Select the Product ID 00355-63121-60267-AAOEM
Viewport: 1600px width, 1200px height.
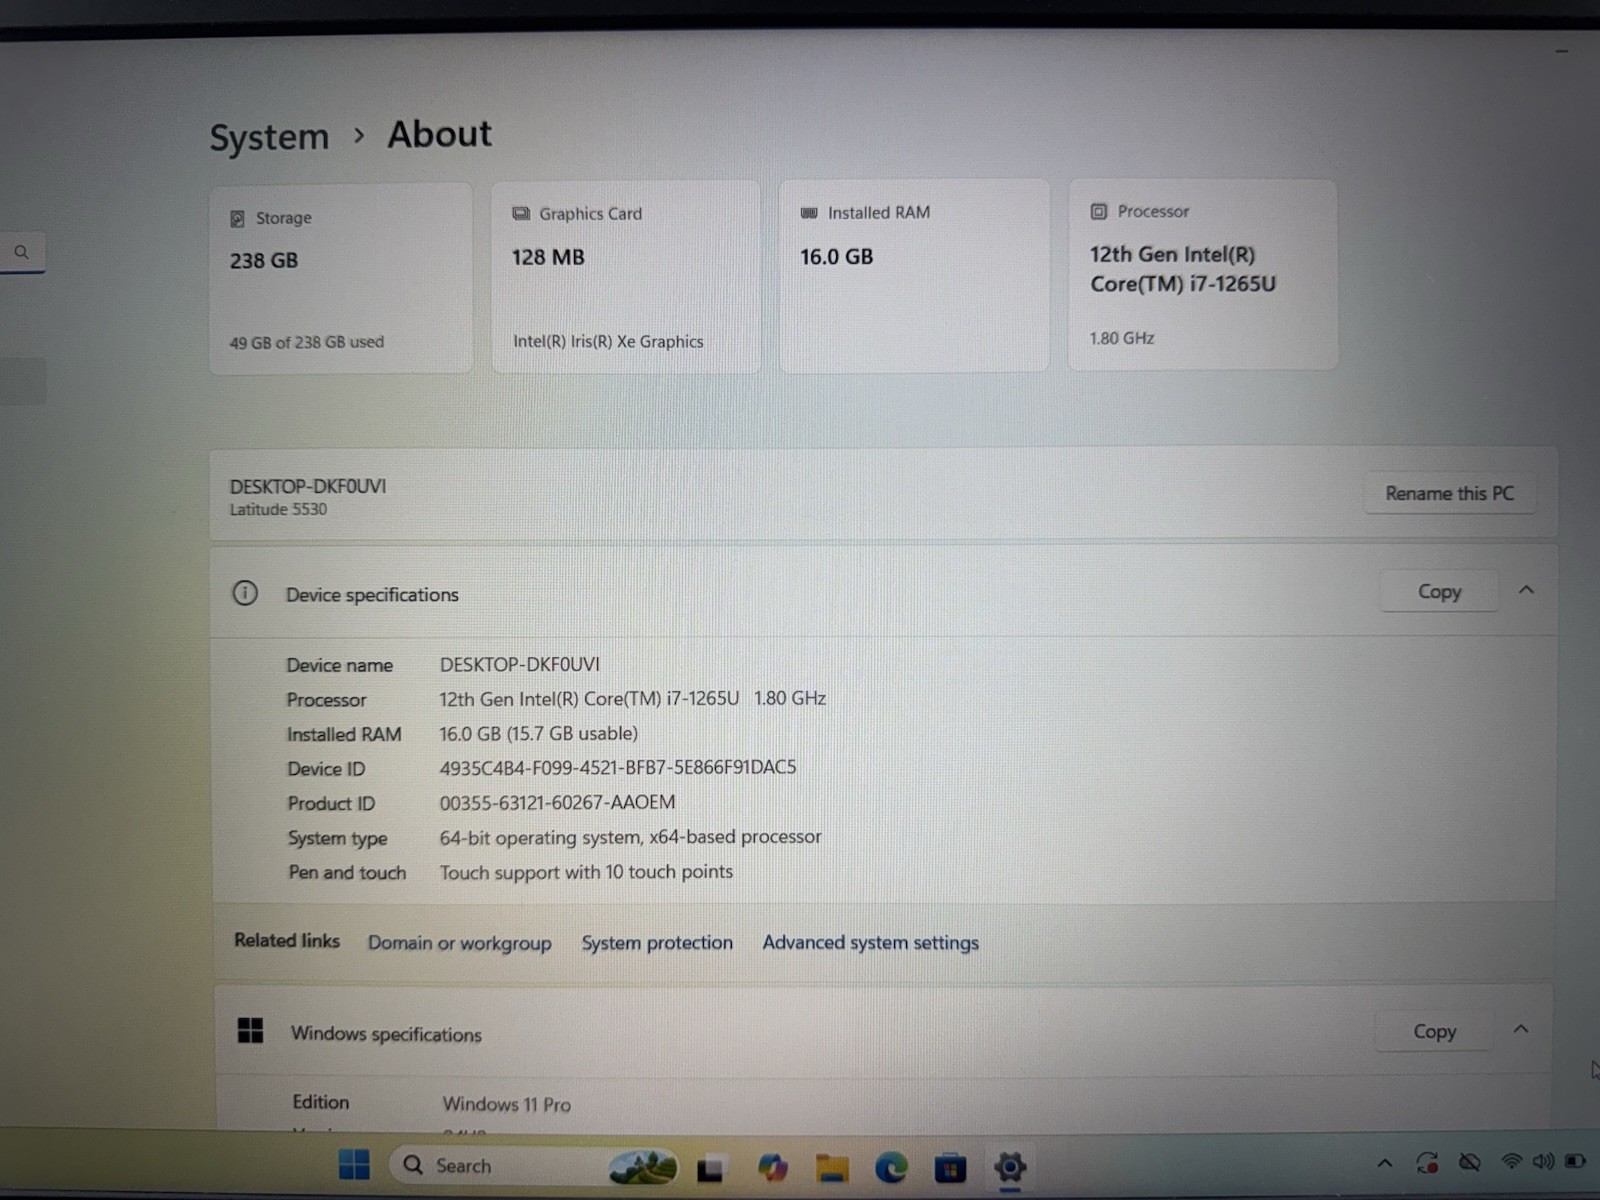click(557, 803)
